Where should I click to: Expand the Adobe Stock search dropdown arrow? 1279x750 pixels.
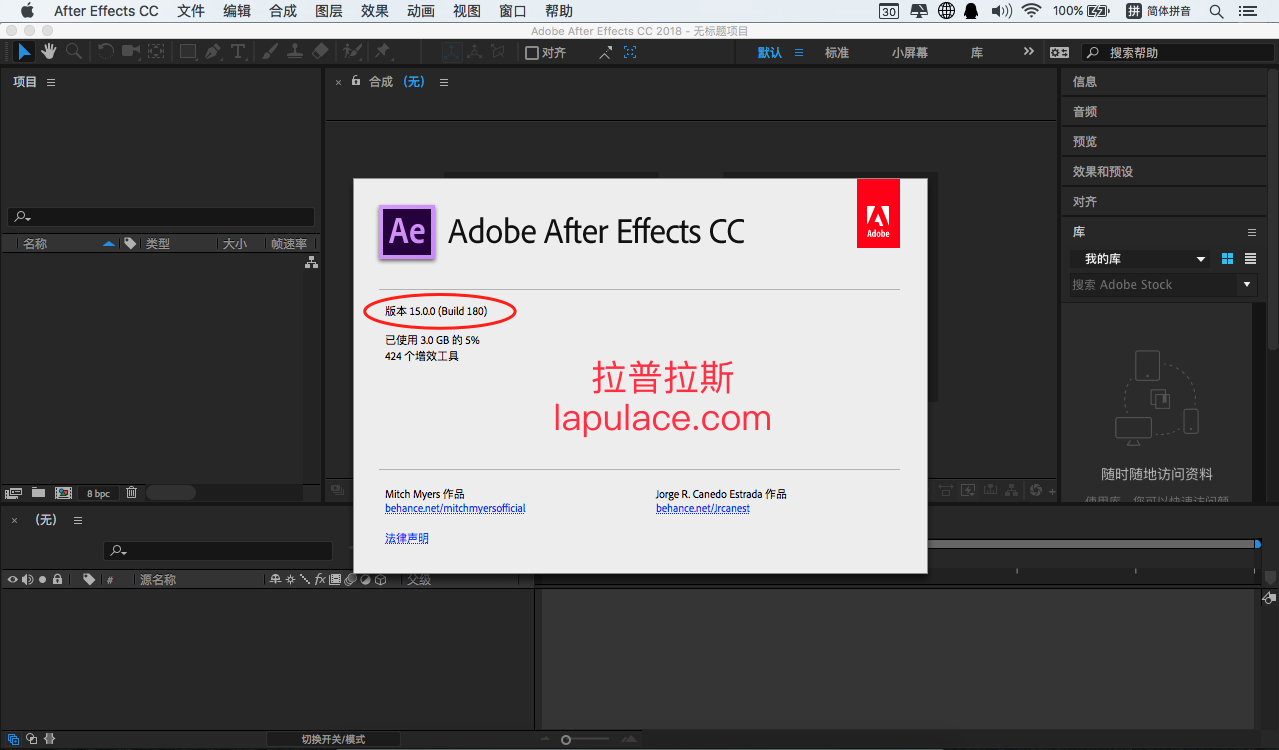coord(1247,285)
